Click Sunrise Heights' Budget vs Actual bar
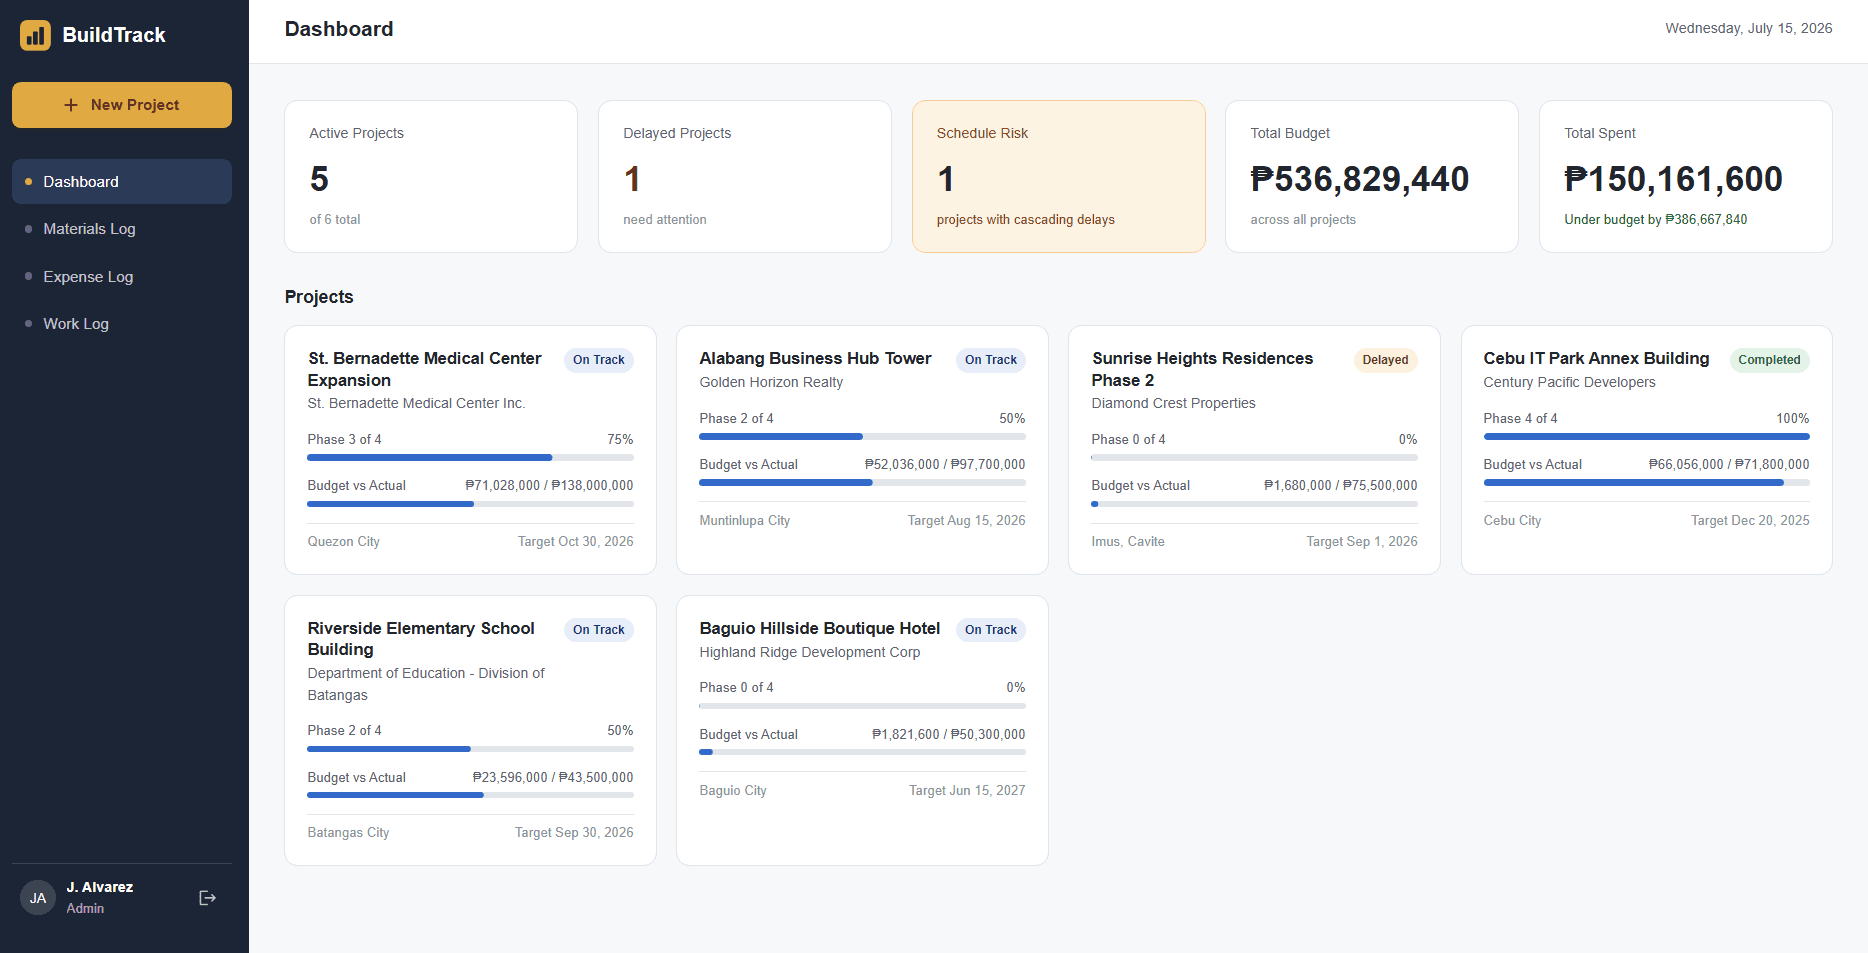 [x=1254, y=504]
